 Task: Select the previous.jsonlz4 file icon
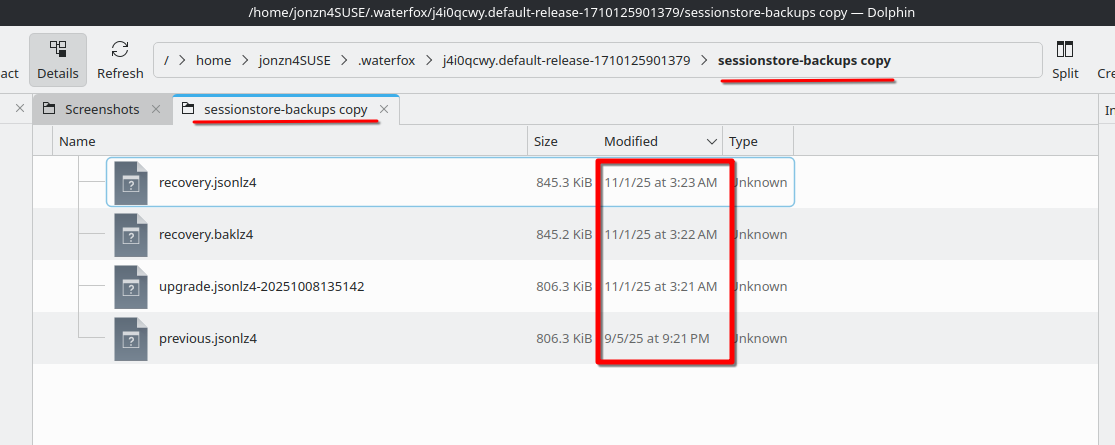[x=131, y=338]
